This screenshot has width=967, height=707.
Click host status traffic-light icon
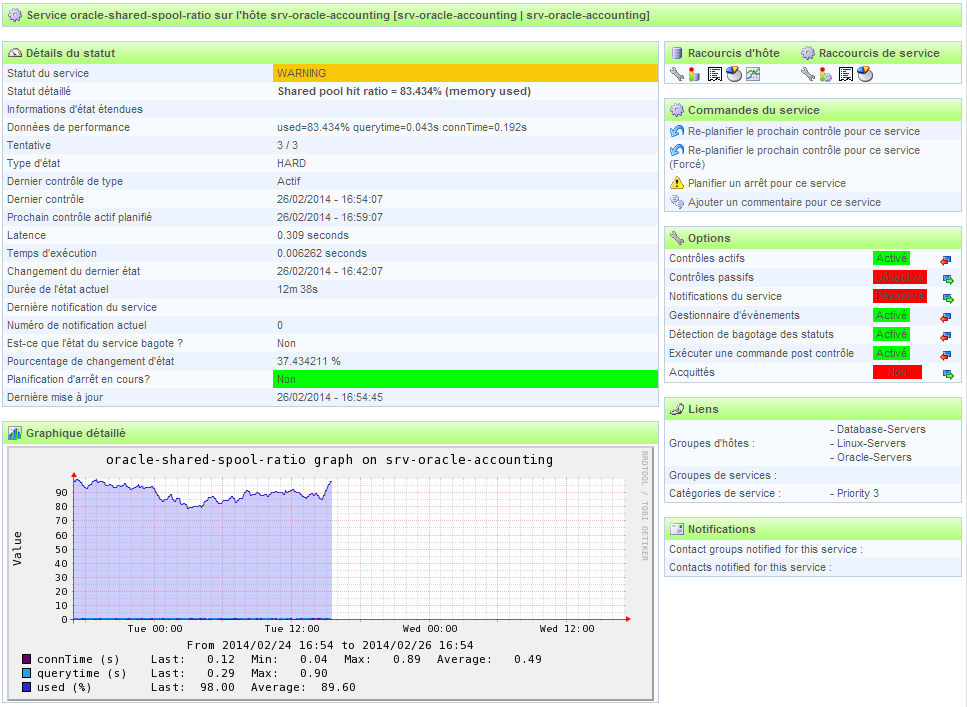pos(694,75)
